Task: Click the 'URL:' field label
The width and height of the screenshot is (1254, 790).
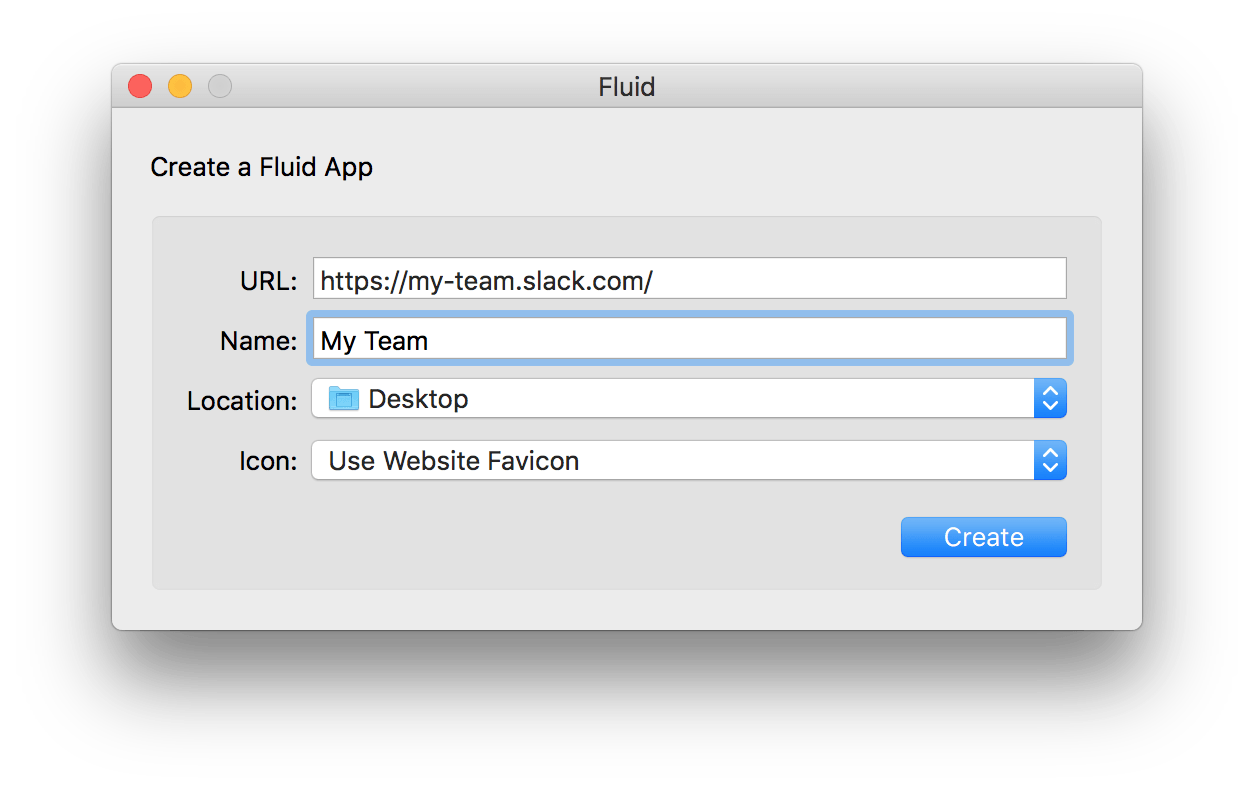Action: 268,281
